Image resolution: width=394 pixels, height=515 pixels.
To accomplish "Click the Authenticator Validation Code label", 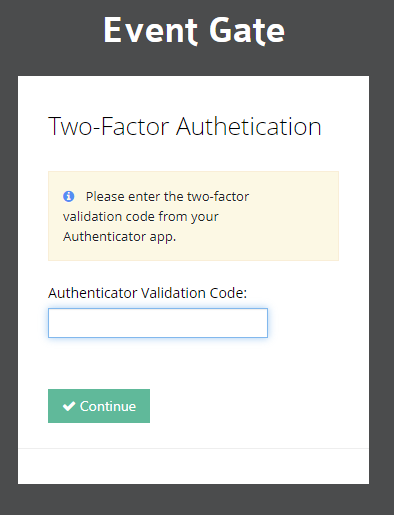I will pyautogui.click(x=147, y=293).
